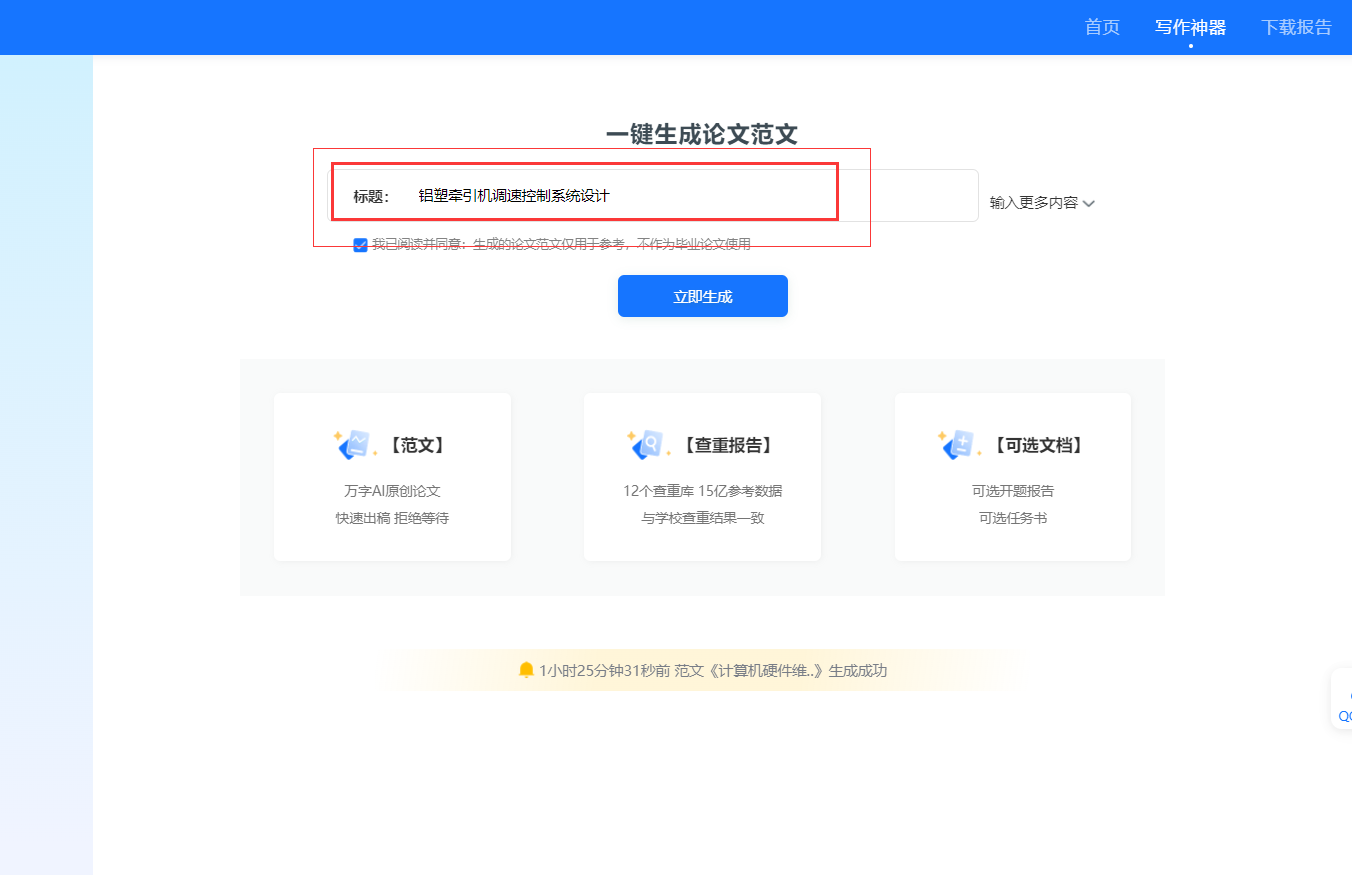Click the 可选开题报告 text
Screen dimensions: 1352x875
coord(1013,491)
